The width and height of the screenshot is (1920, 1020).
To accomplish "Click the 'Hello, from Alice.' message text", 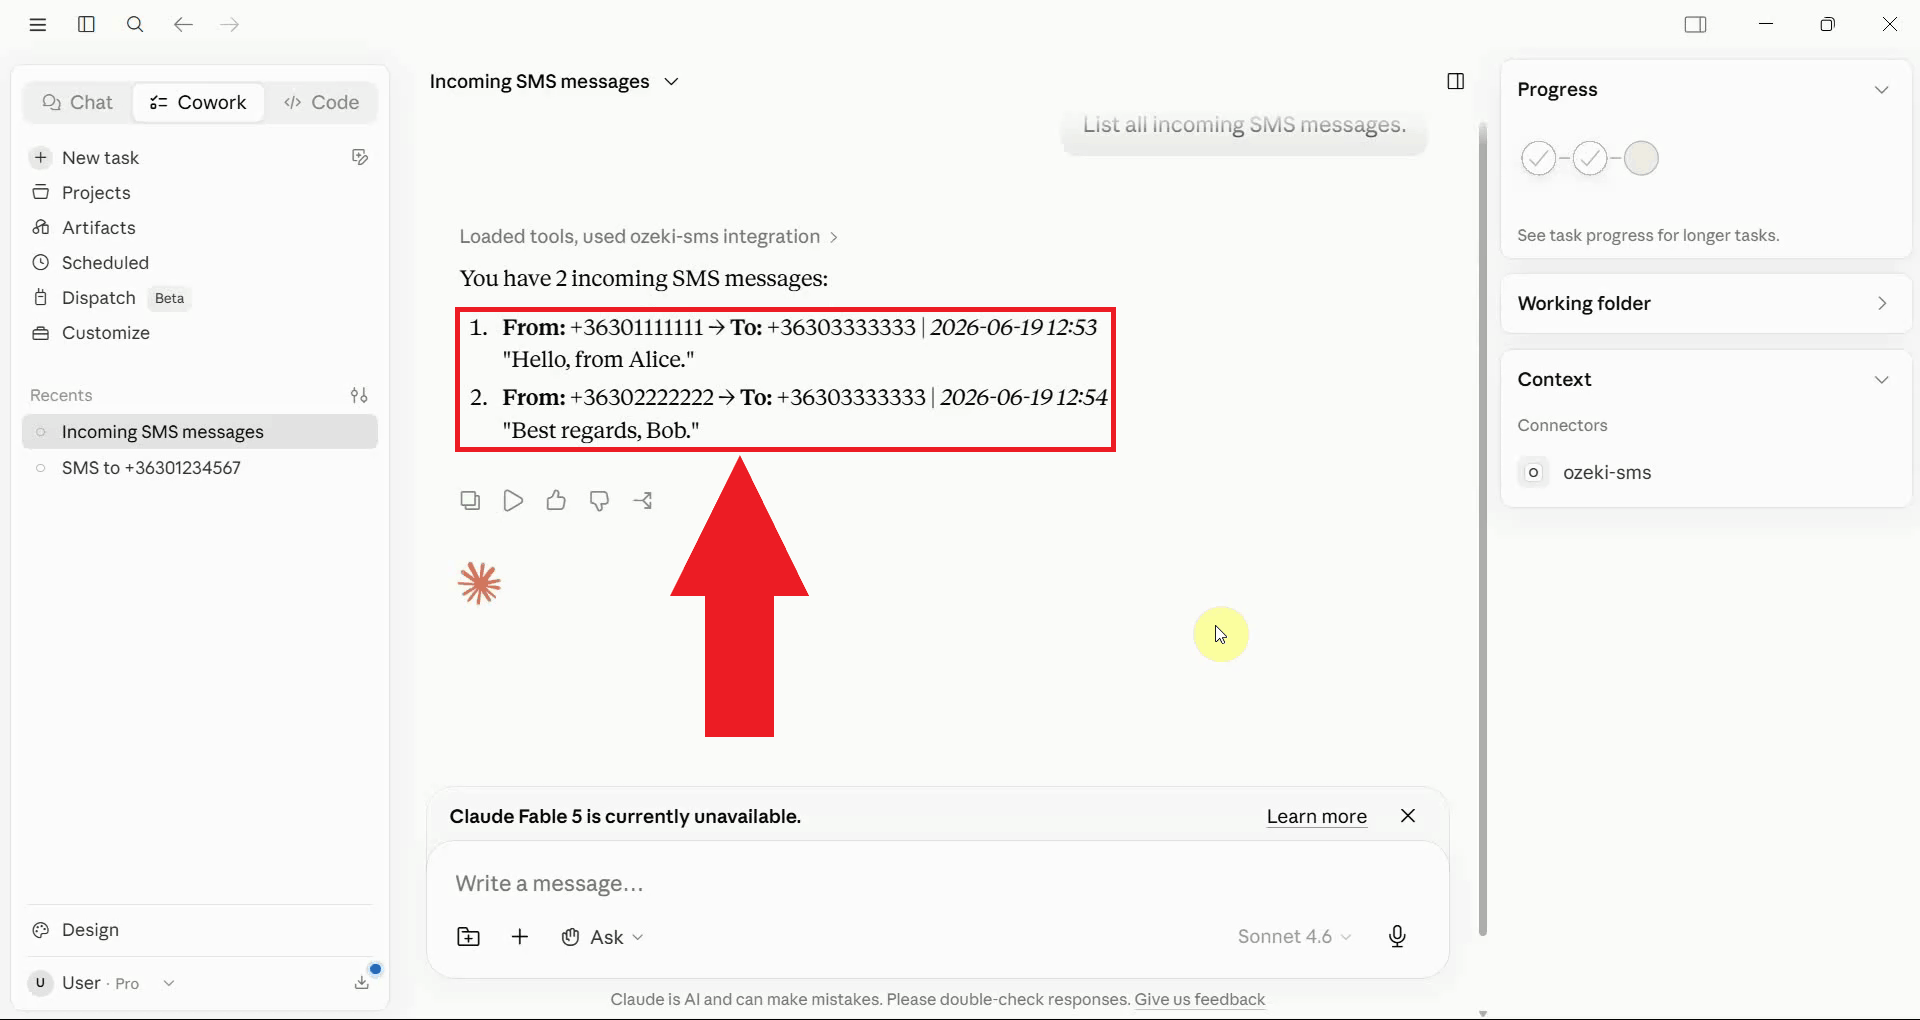I will tap(598, 359).
